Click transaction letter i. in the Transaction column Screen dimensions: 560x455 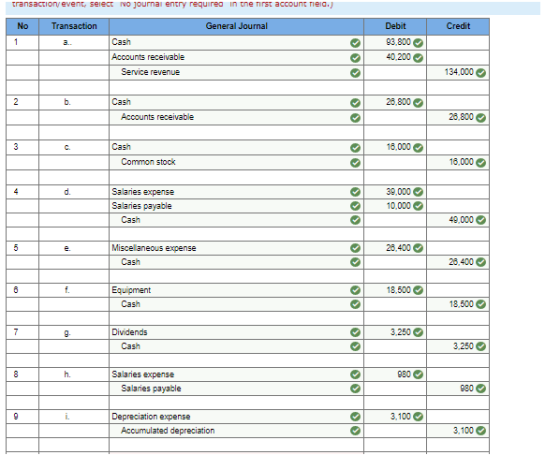[x=67, y=416]
